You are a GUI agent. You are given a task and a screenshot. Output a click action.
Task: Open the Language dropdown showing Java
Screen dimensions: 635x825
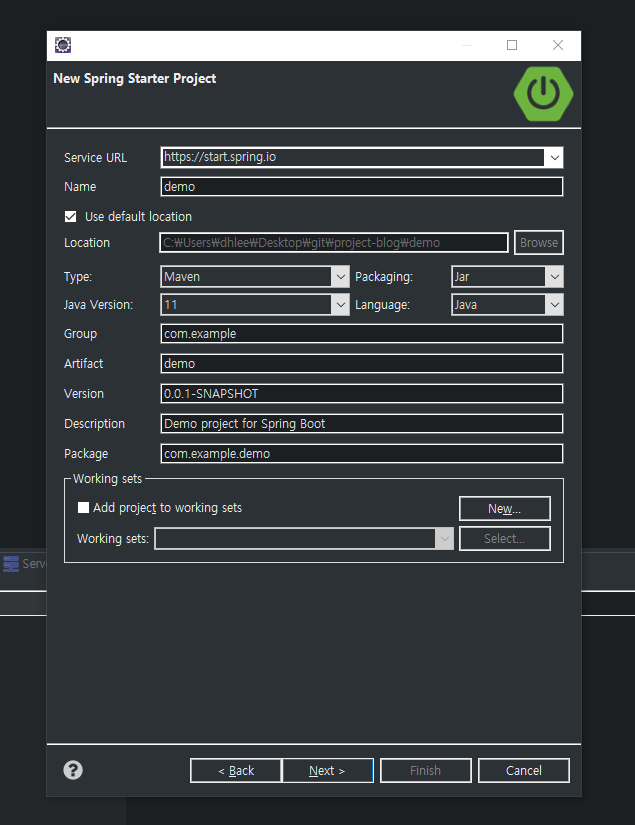(x=507, y=305)
